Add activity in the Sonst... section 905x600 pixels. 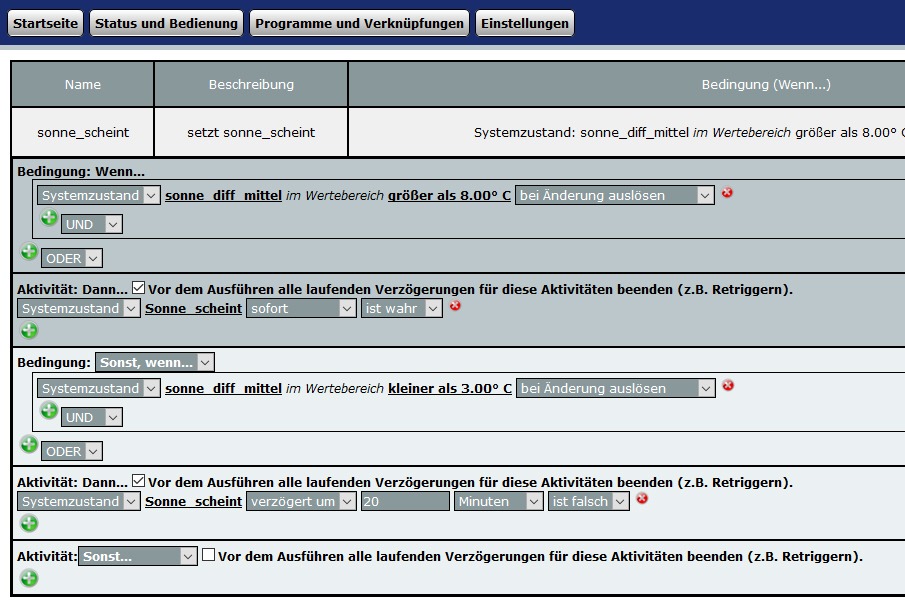(29, 578)
